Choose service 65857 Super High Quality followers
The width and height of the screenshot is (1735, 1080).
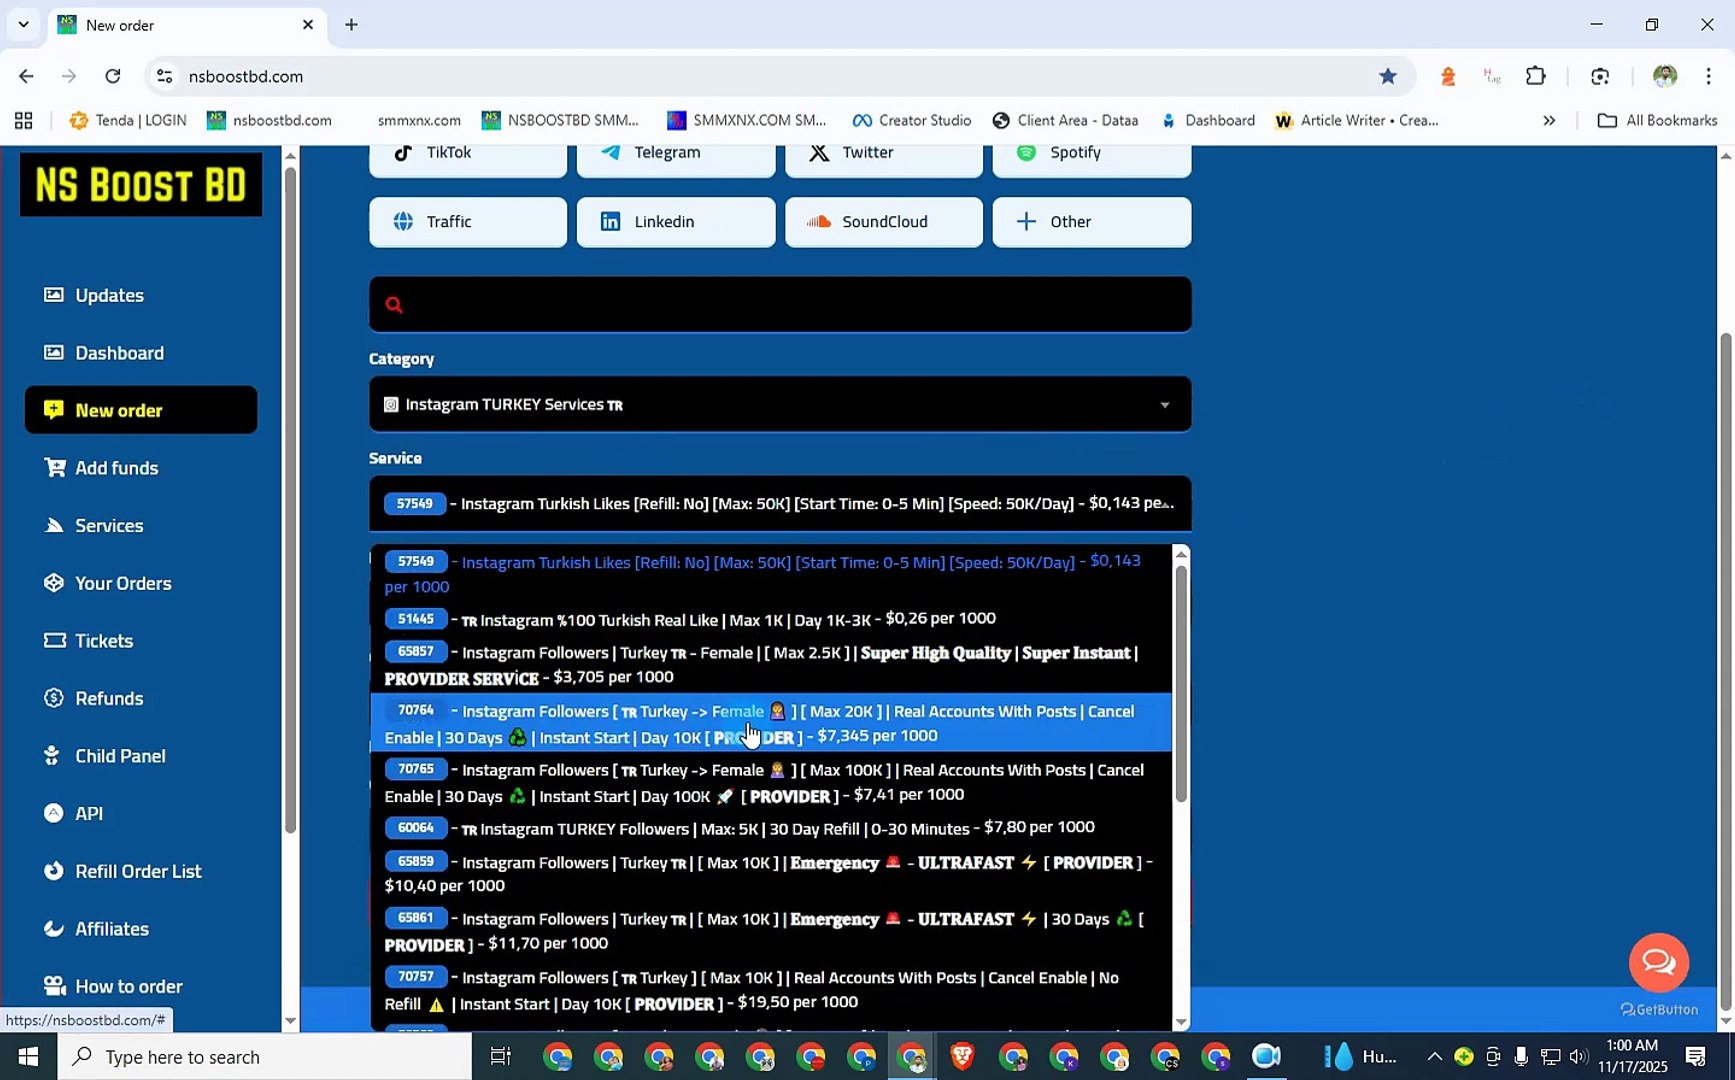[x=771, y=665]
